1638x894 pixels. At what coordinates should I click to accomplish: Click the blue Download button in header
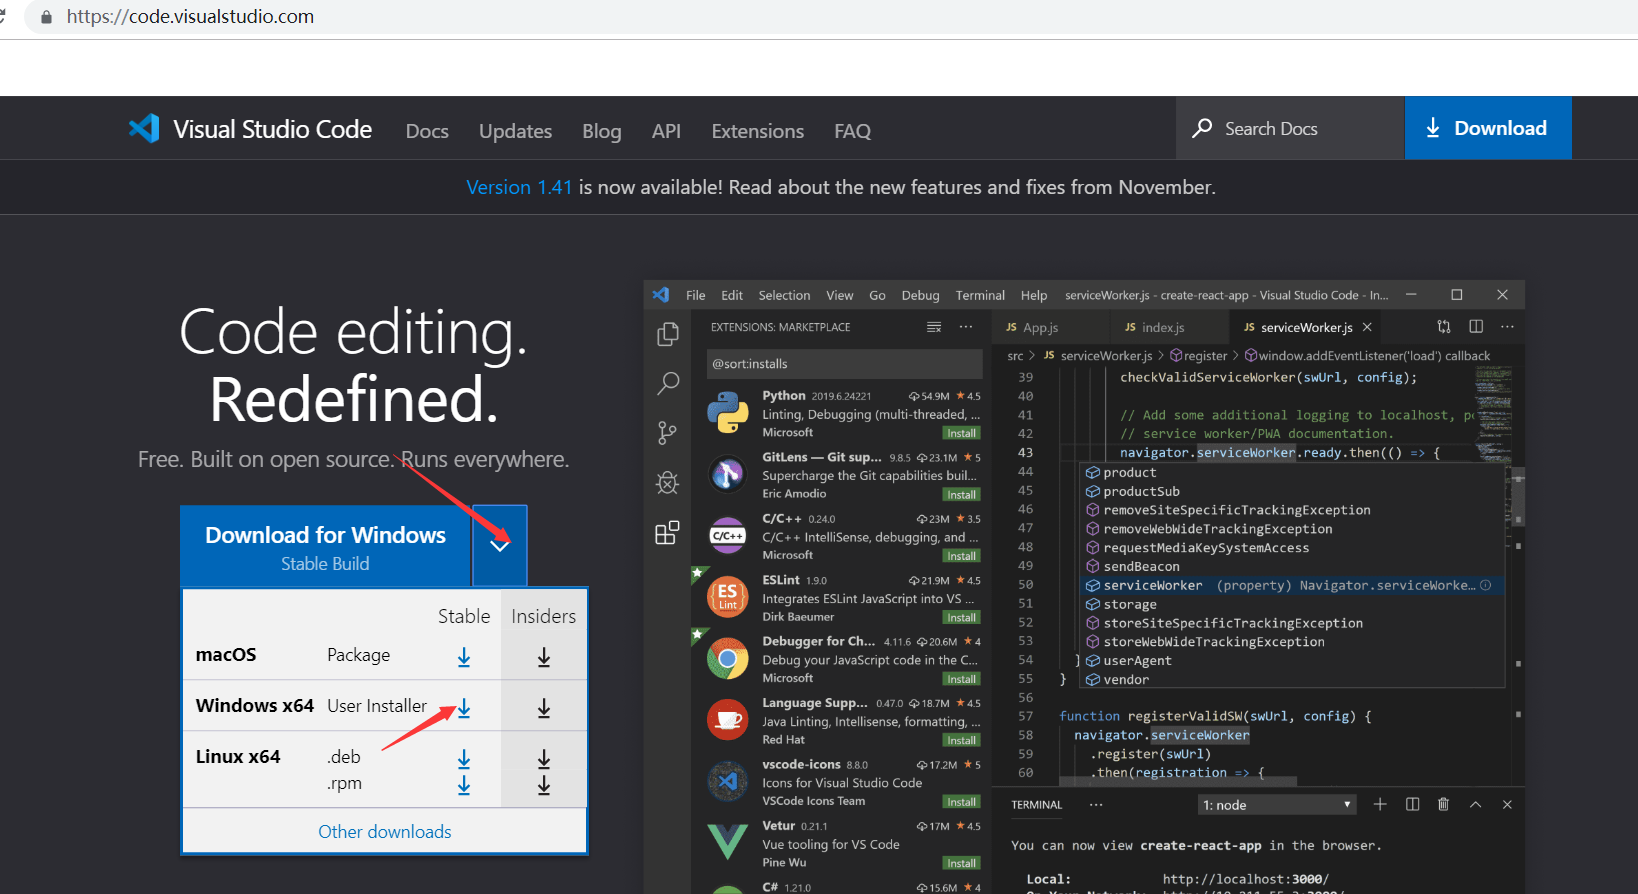click(1488, 128)
